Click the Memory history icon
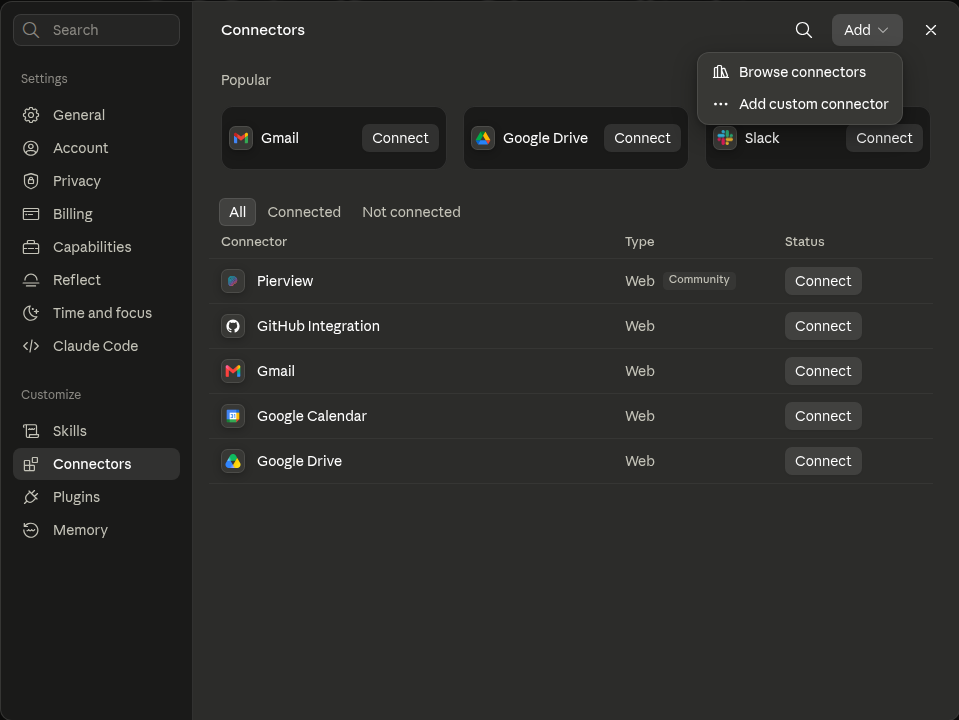Screen dimensions: 959x720 coord(31,530)
